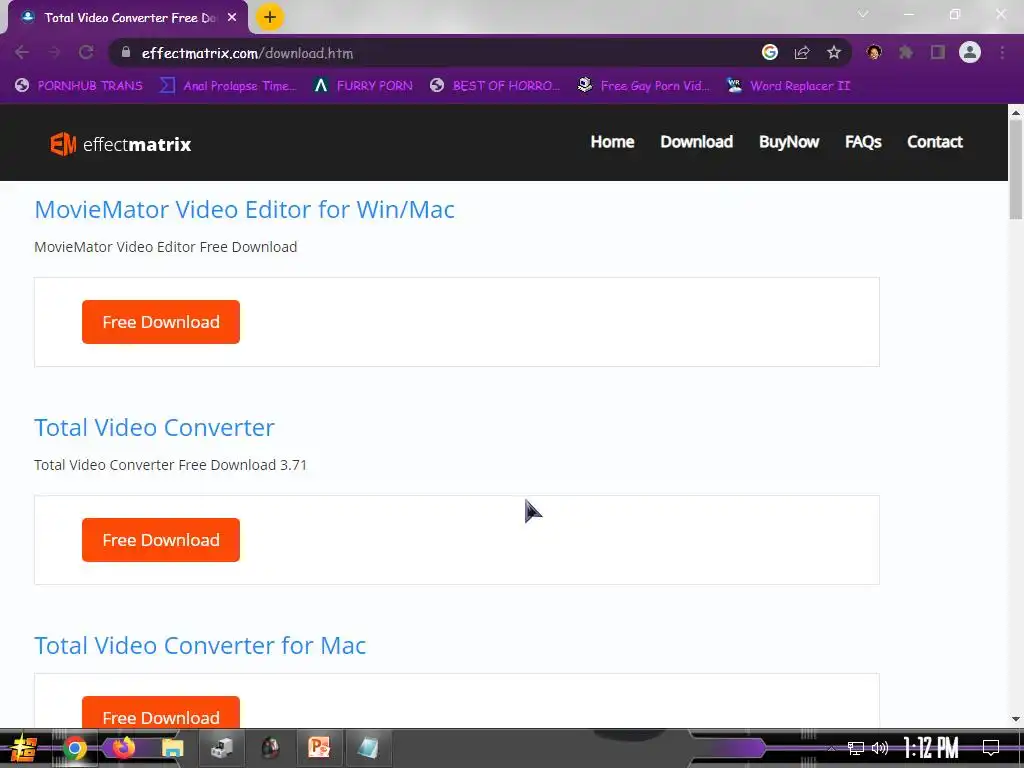Click the lock icon in the address bar
Screen dimensions: 1024x768
tap(126, 52)
